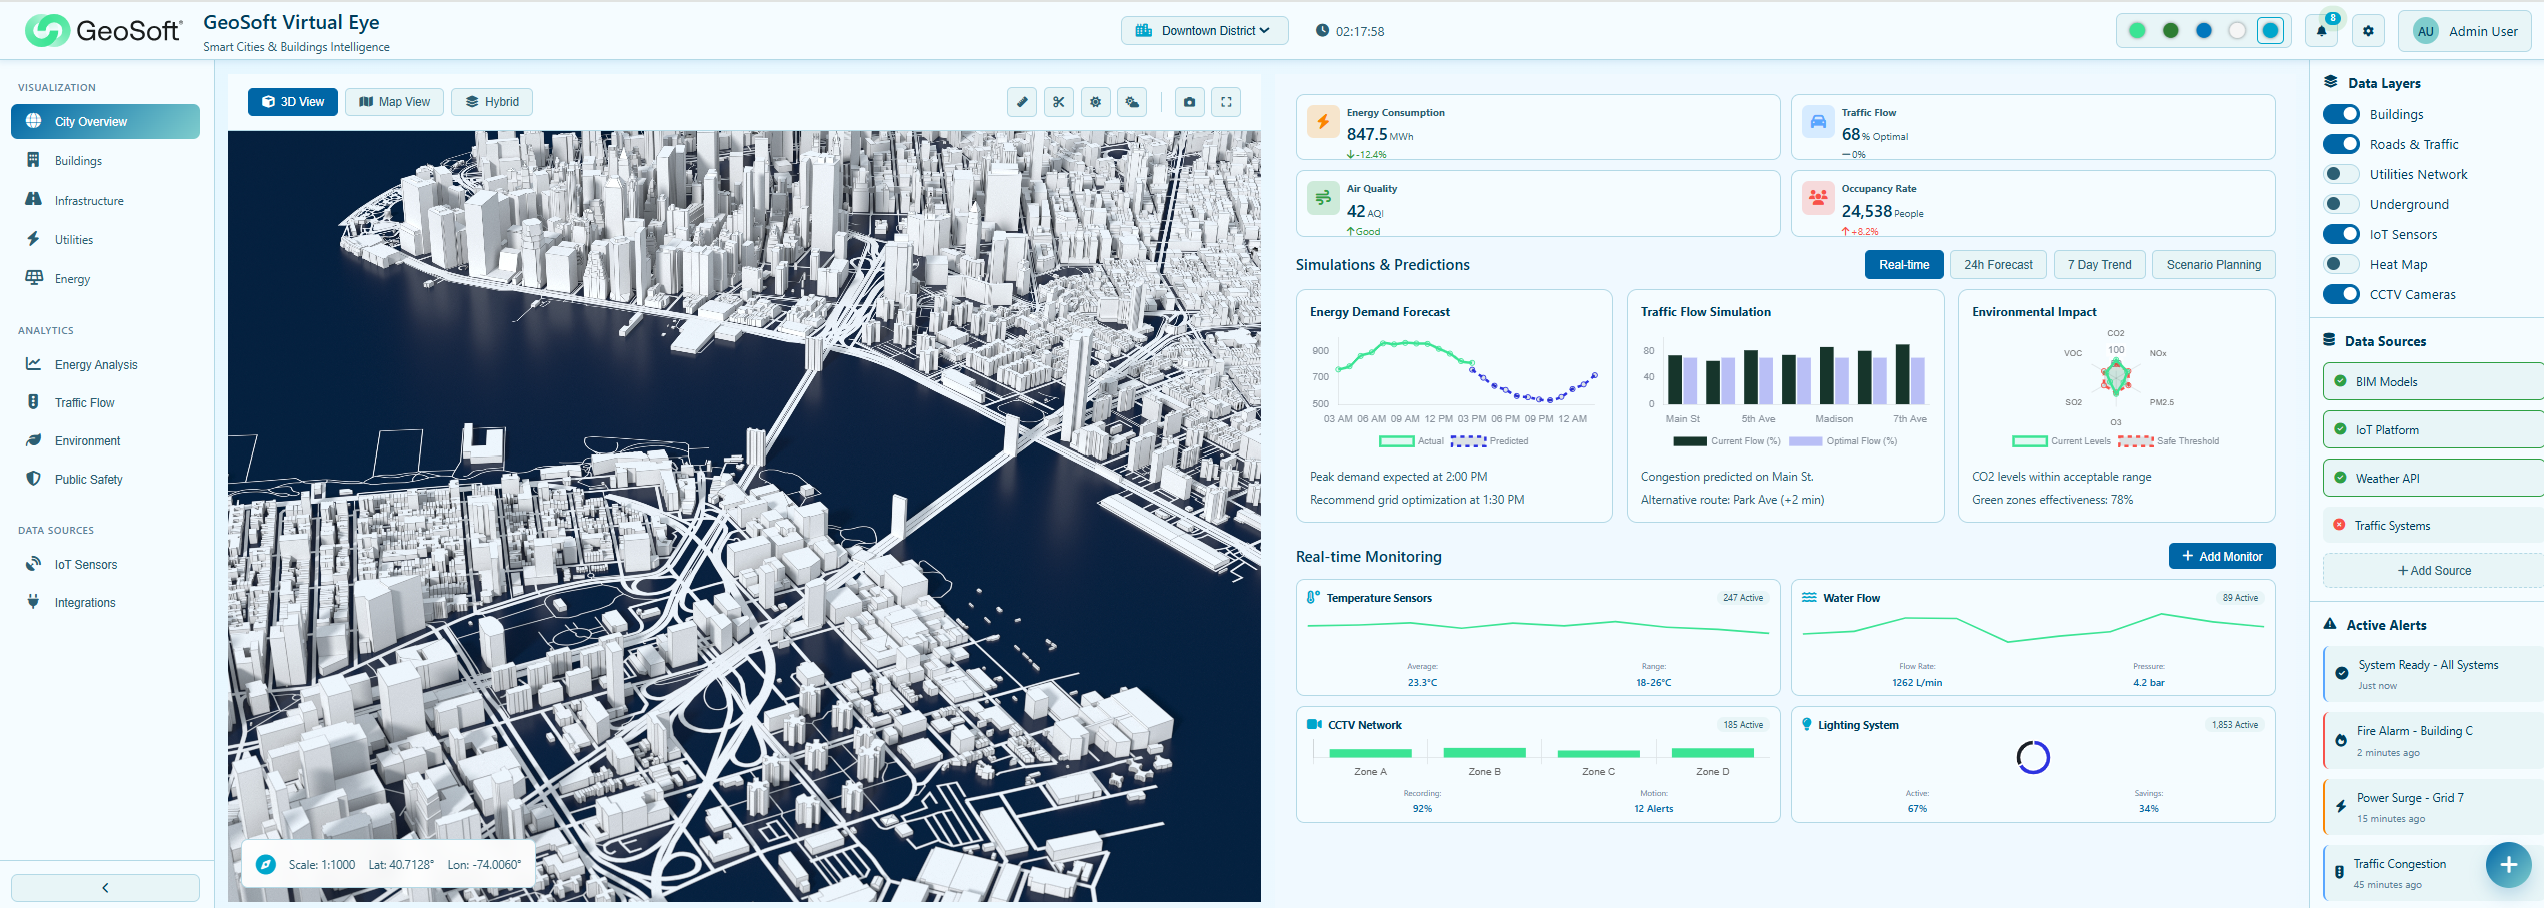Activate the scissors section-cut tool
This screenshot has width=2544, height=908.
click(1058, 102)
